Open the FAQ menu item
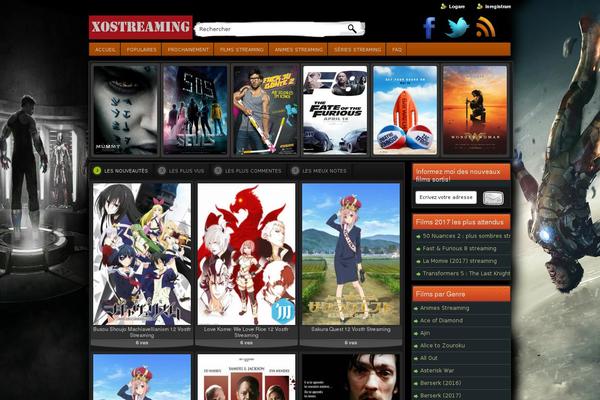This screenshot has height=400, width=600. (x=397, y=50)
